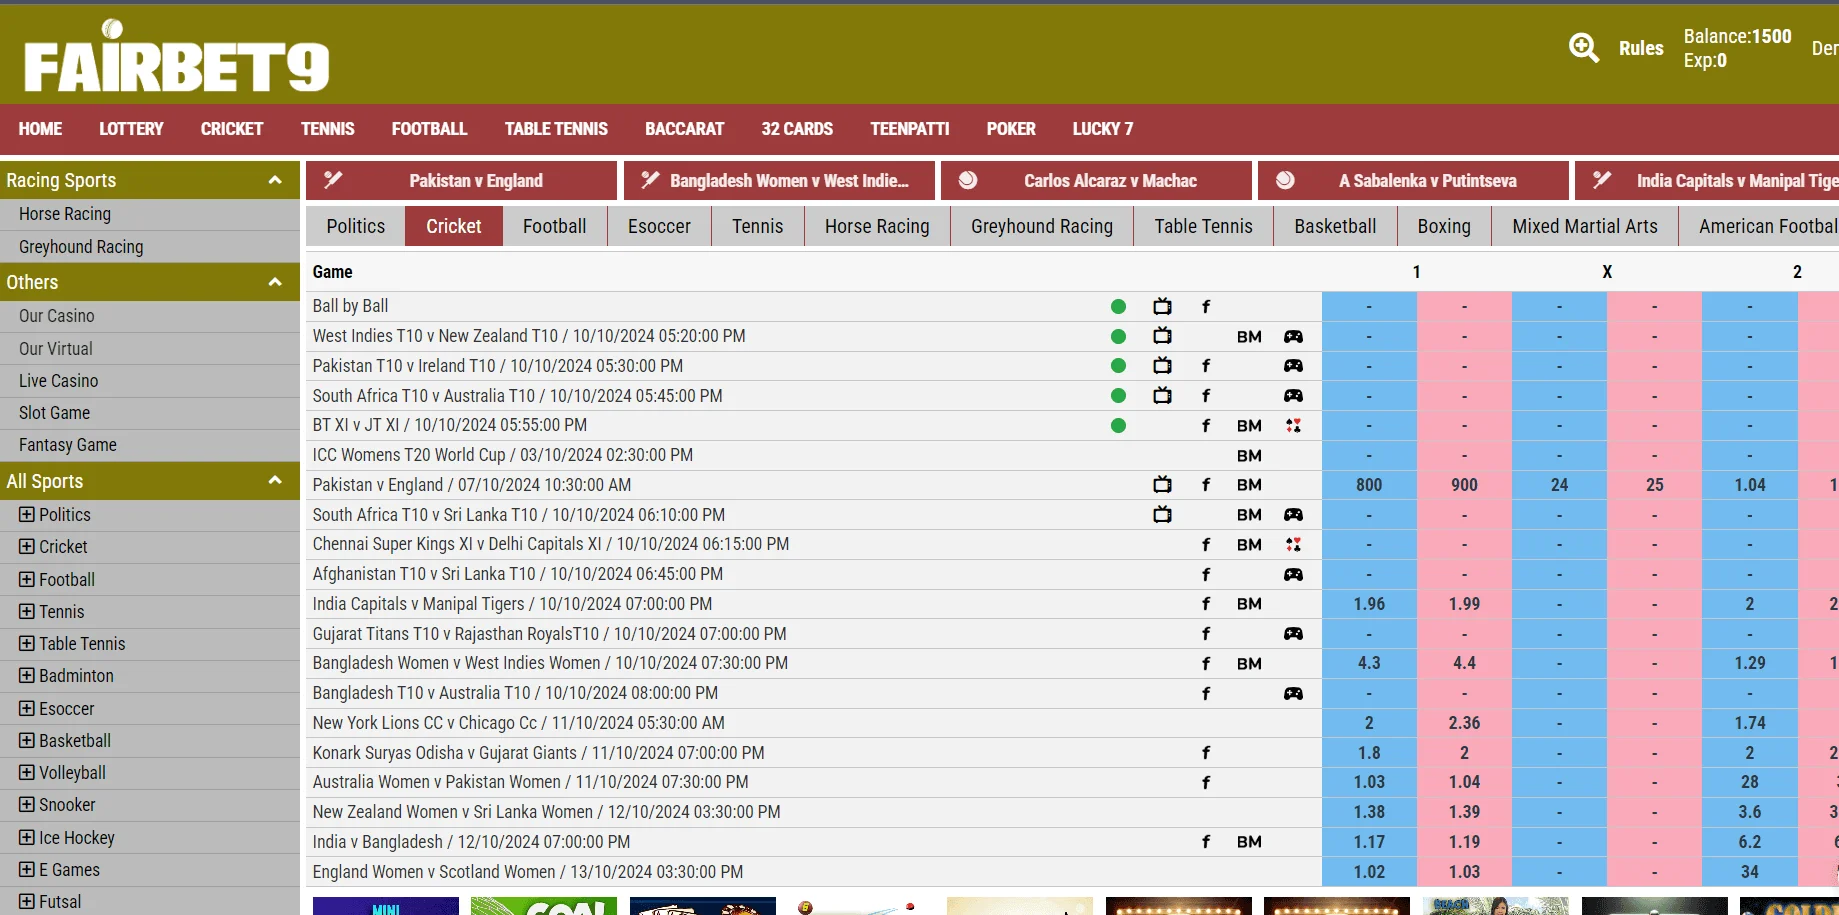
Task: Click blue 1.96 odds for India Capitals match
Action: 1369,604
